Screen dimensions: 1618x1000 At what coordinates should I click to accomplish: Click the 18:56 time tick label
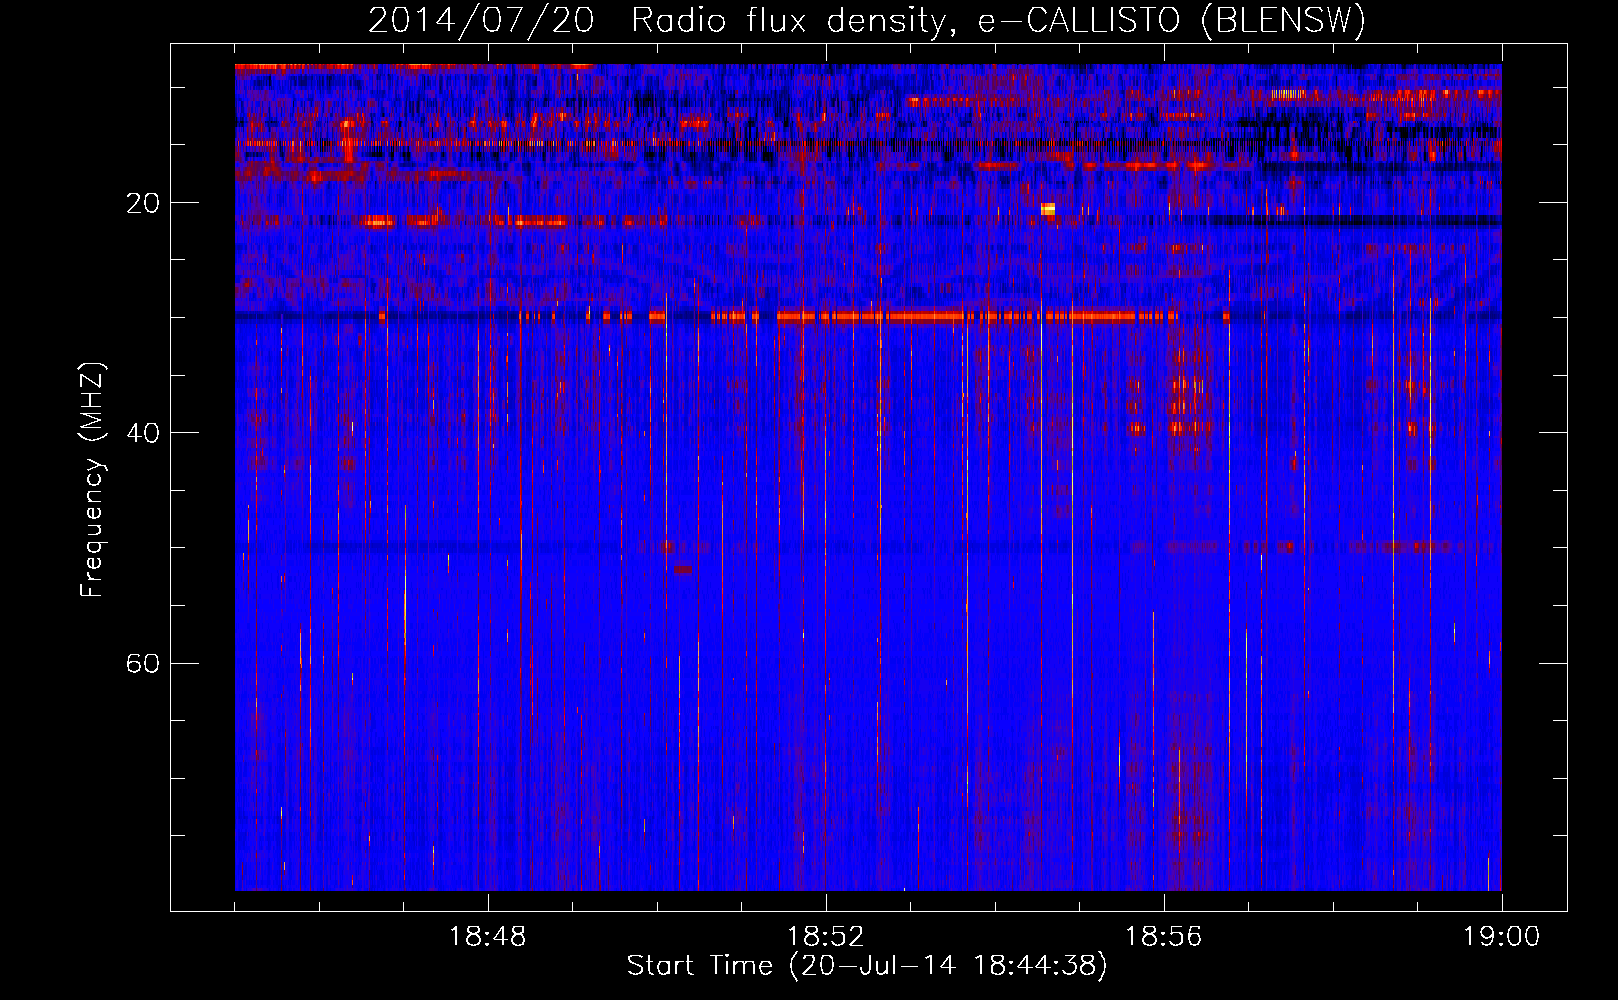click(1164, 937)
